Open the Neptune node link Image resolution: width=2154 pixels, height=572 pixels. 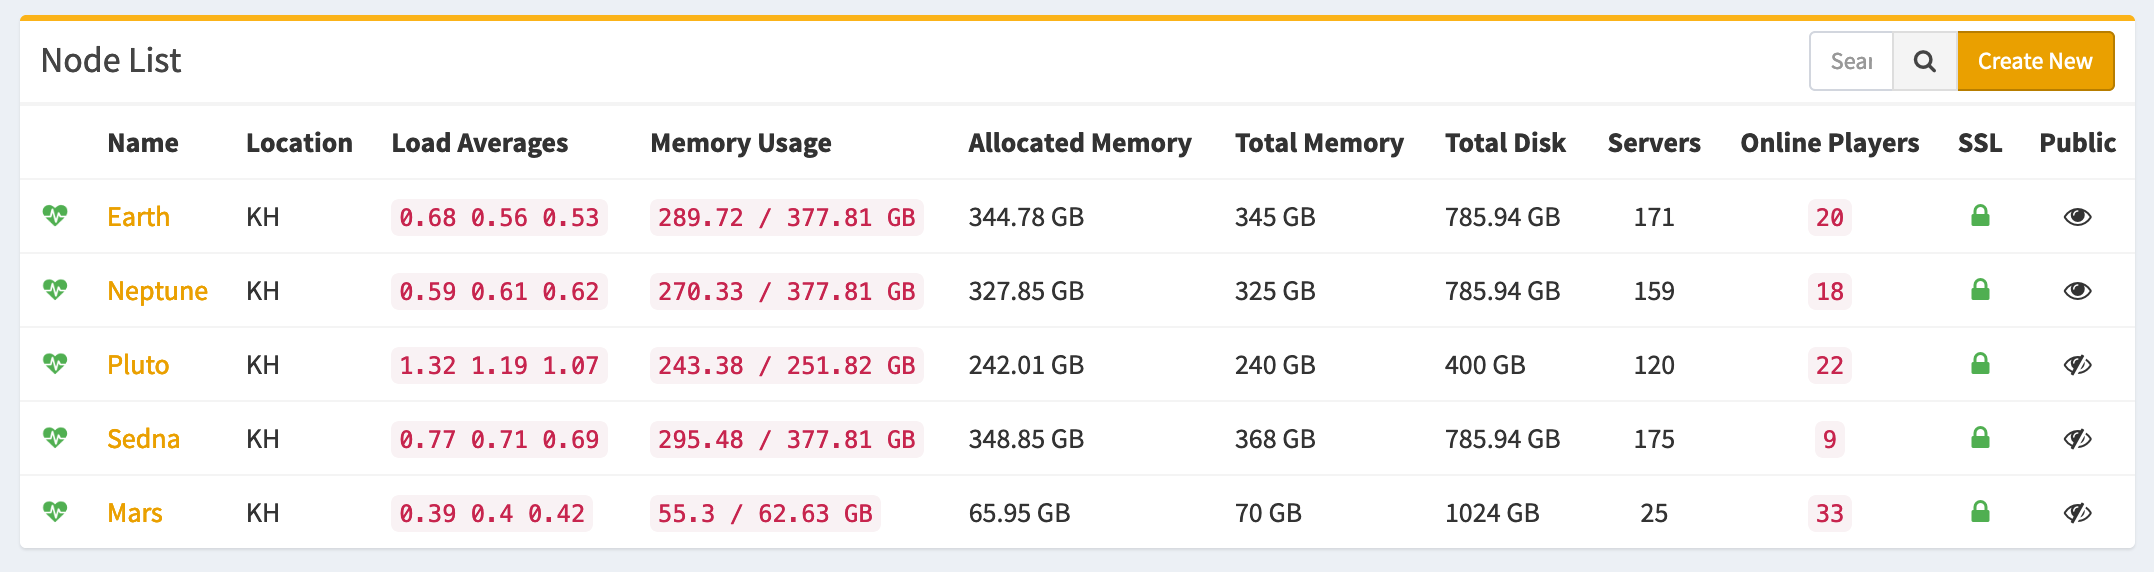coord(157,291)
